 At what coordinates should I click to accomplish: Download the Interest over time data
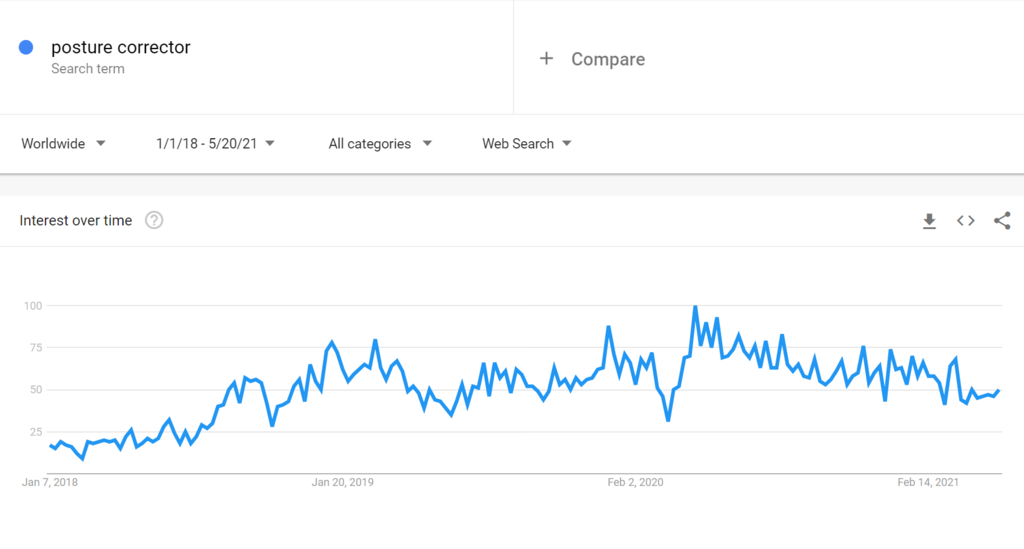929,221
